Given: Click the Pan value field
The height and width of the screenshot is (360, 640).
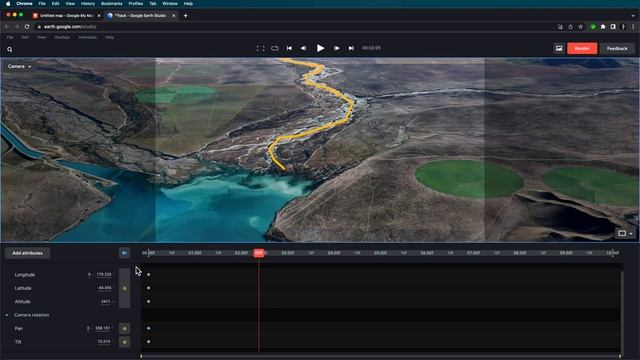Looking at the screenshot, I should (x=102, y=328).
